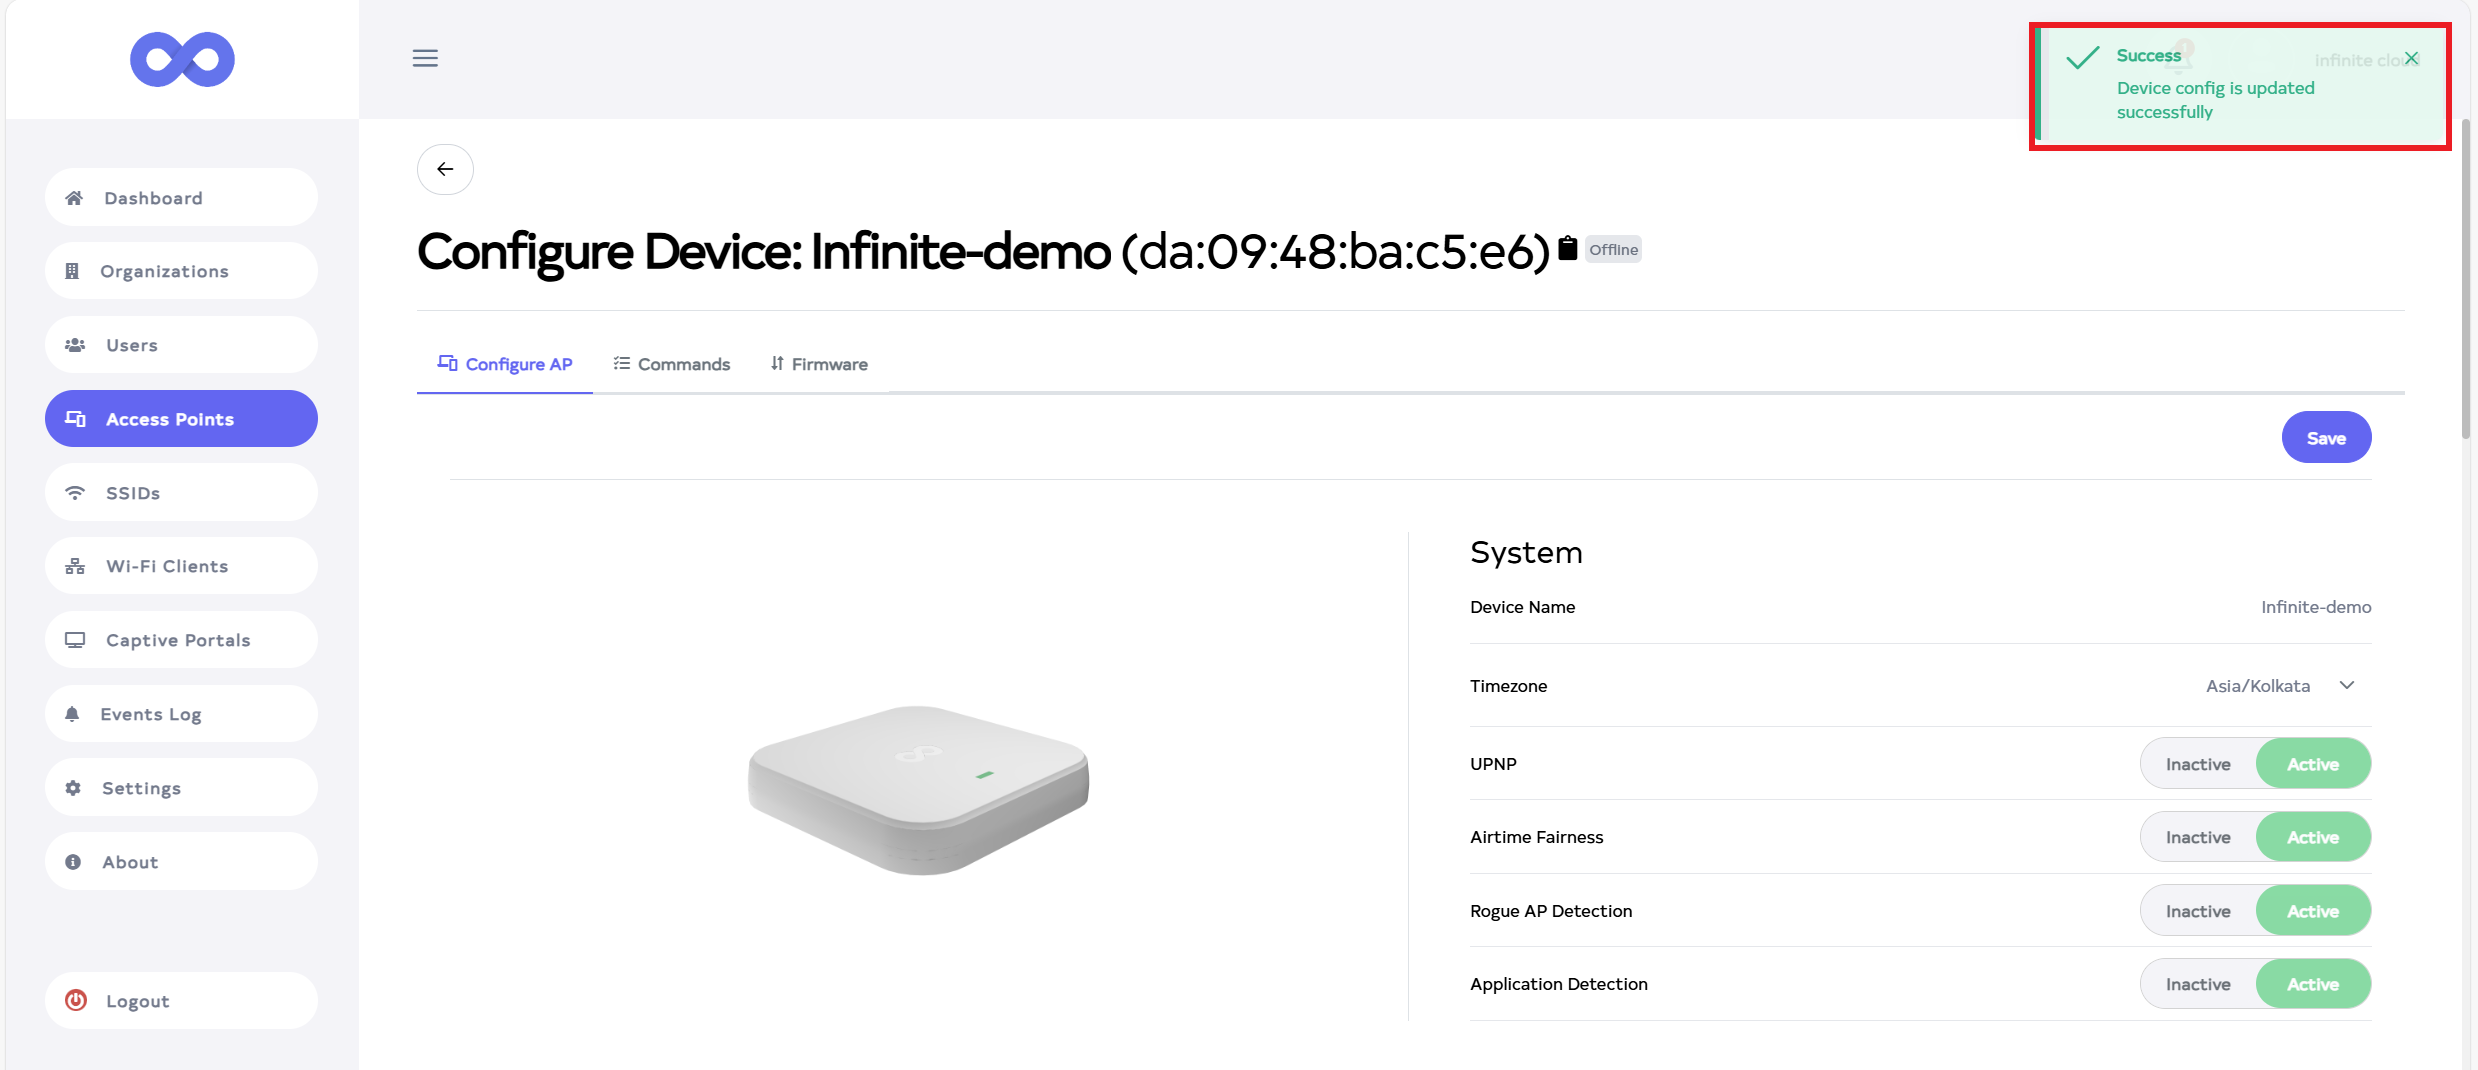Click the Logout button
The height and width of the screenshot is (1070, 2478).
pyautogui.click(x=181, y=1001)
